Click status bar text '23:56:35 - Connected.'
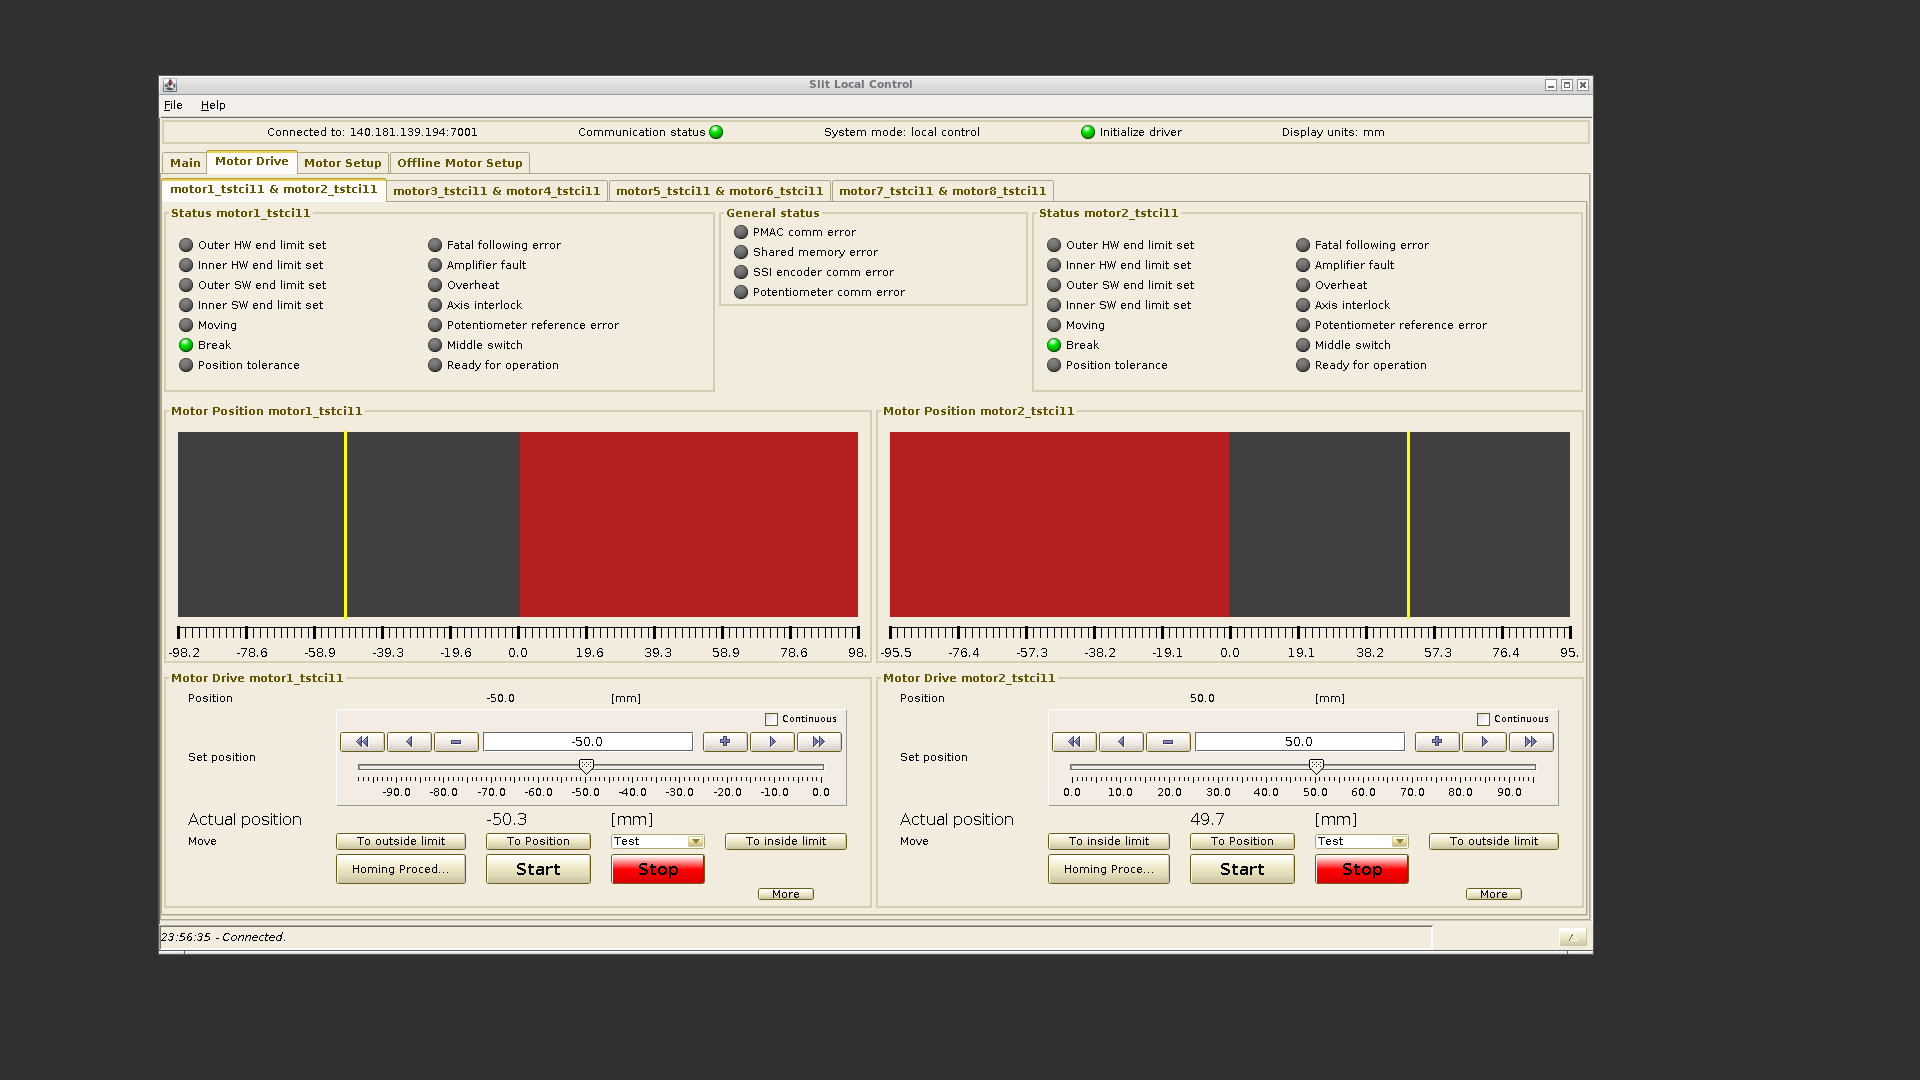The width and height of the screenshot is (1920, 1080). point(224,937)
